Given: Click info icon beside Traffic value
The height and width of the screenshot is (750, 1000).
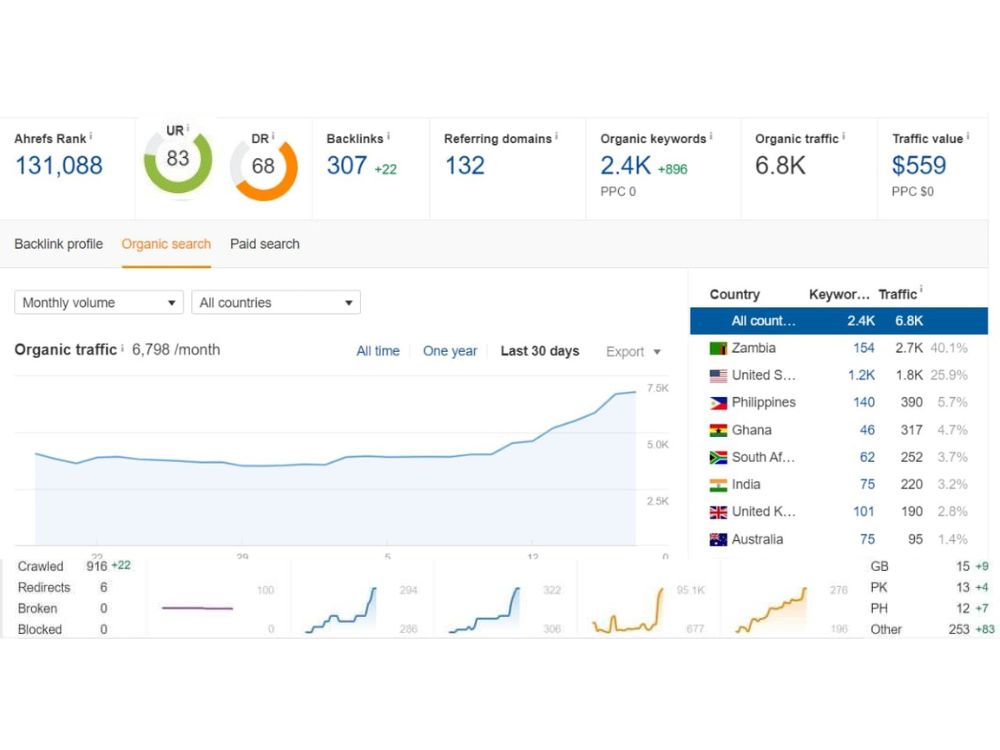Looking at the screenshot, I should [x=968, y=136].
